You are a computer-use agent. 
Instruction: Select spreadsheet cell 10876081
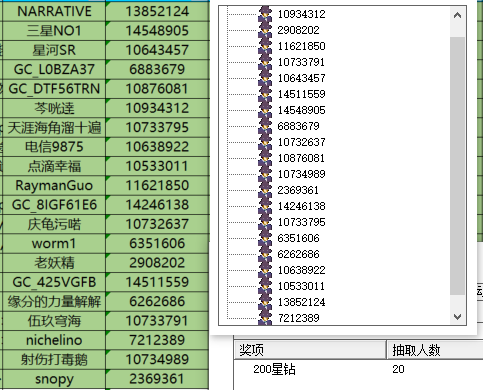[157, 89]
